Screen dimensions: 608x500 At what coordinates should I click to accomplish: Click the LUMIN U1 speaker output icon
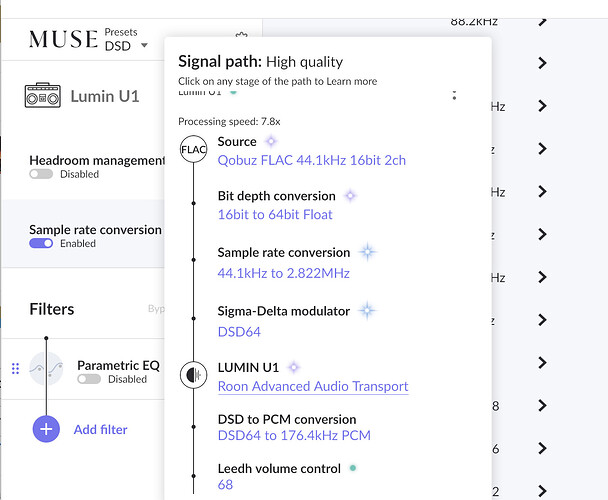pos(193,375)
